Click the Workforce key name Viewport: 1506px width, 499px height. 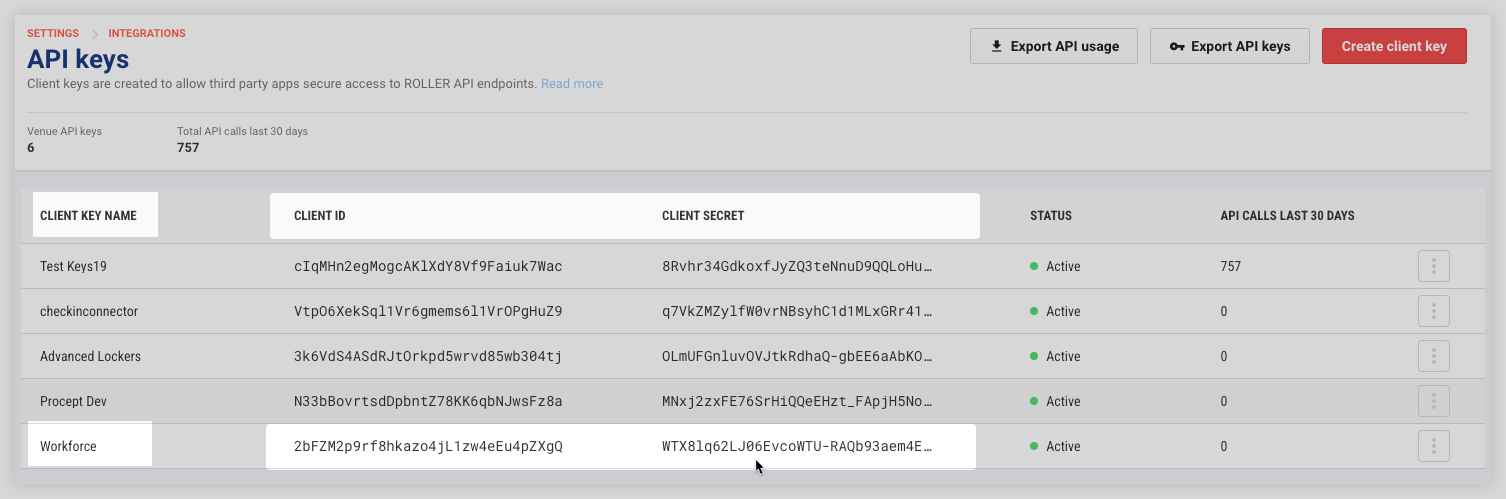coord(68,446)
